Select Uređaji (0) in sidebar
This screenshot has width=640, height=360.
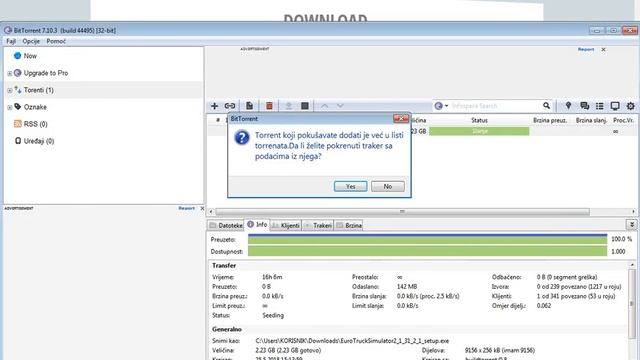point(39,141)
